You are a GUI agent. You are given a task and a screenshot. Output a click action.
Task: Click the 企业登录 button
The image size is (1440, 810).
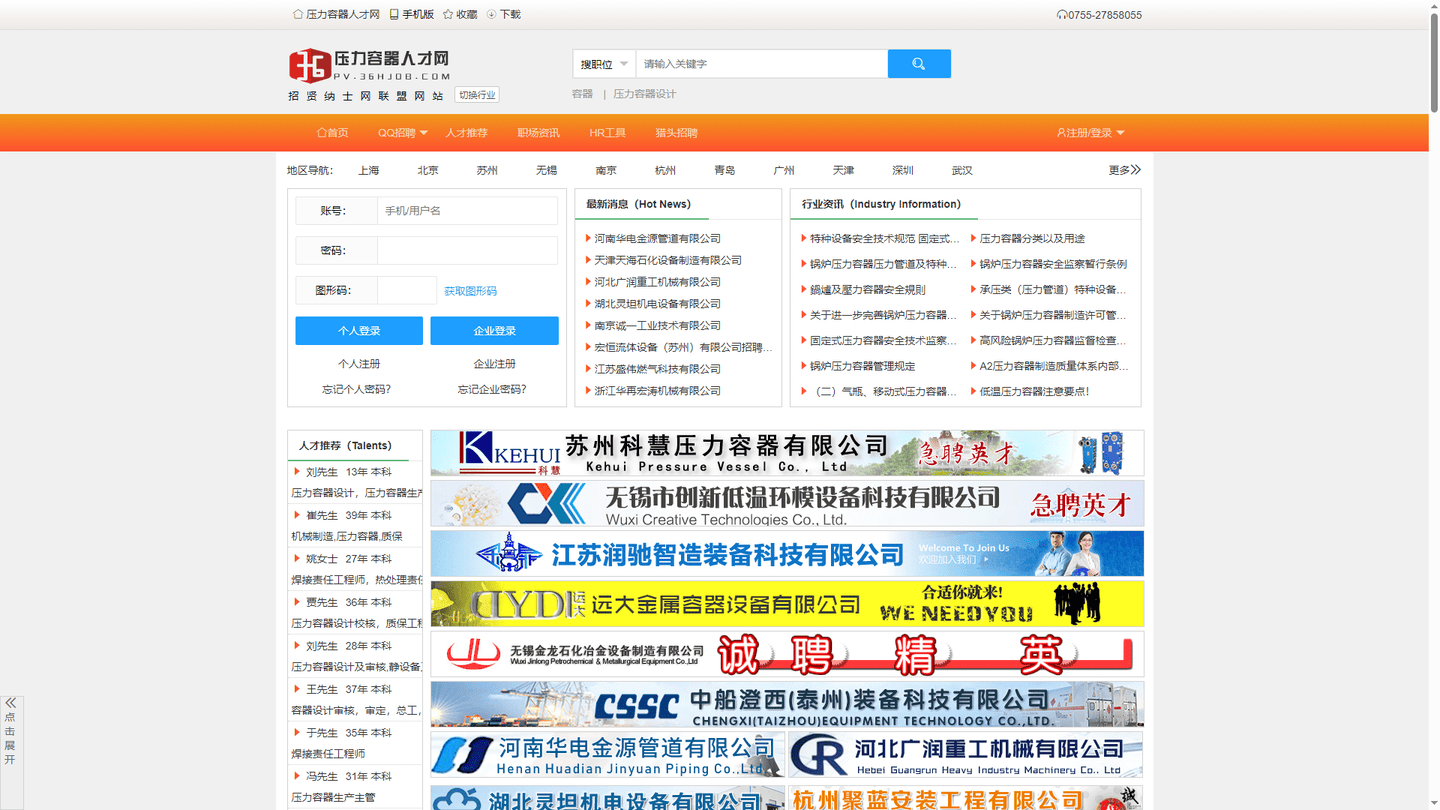(x=494, y=331)
